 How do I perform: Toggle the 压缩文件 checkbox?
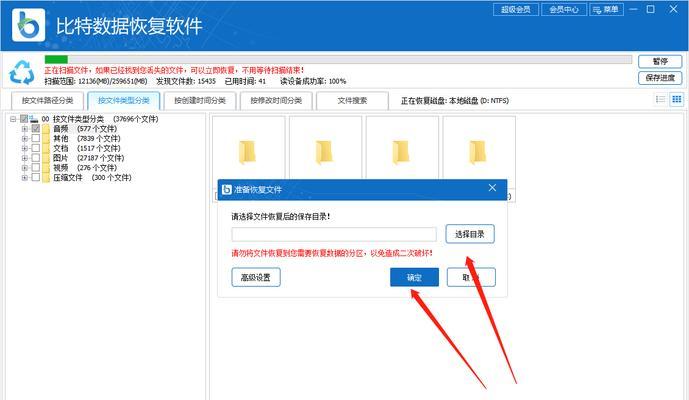pos(36,177)
